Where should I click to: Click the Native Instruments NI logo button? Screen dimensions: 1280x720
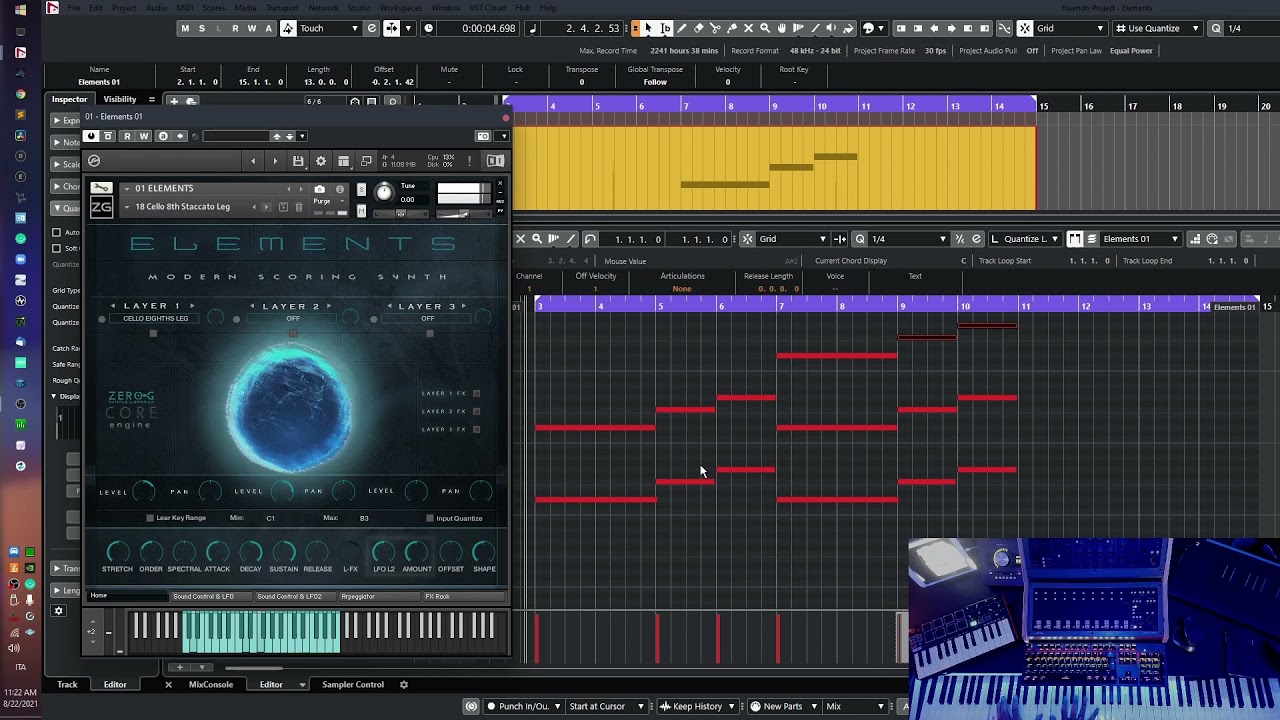point(496,161)
